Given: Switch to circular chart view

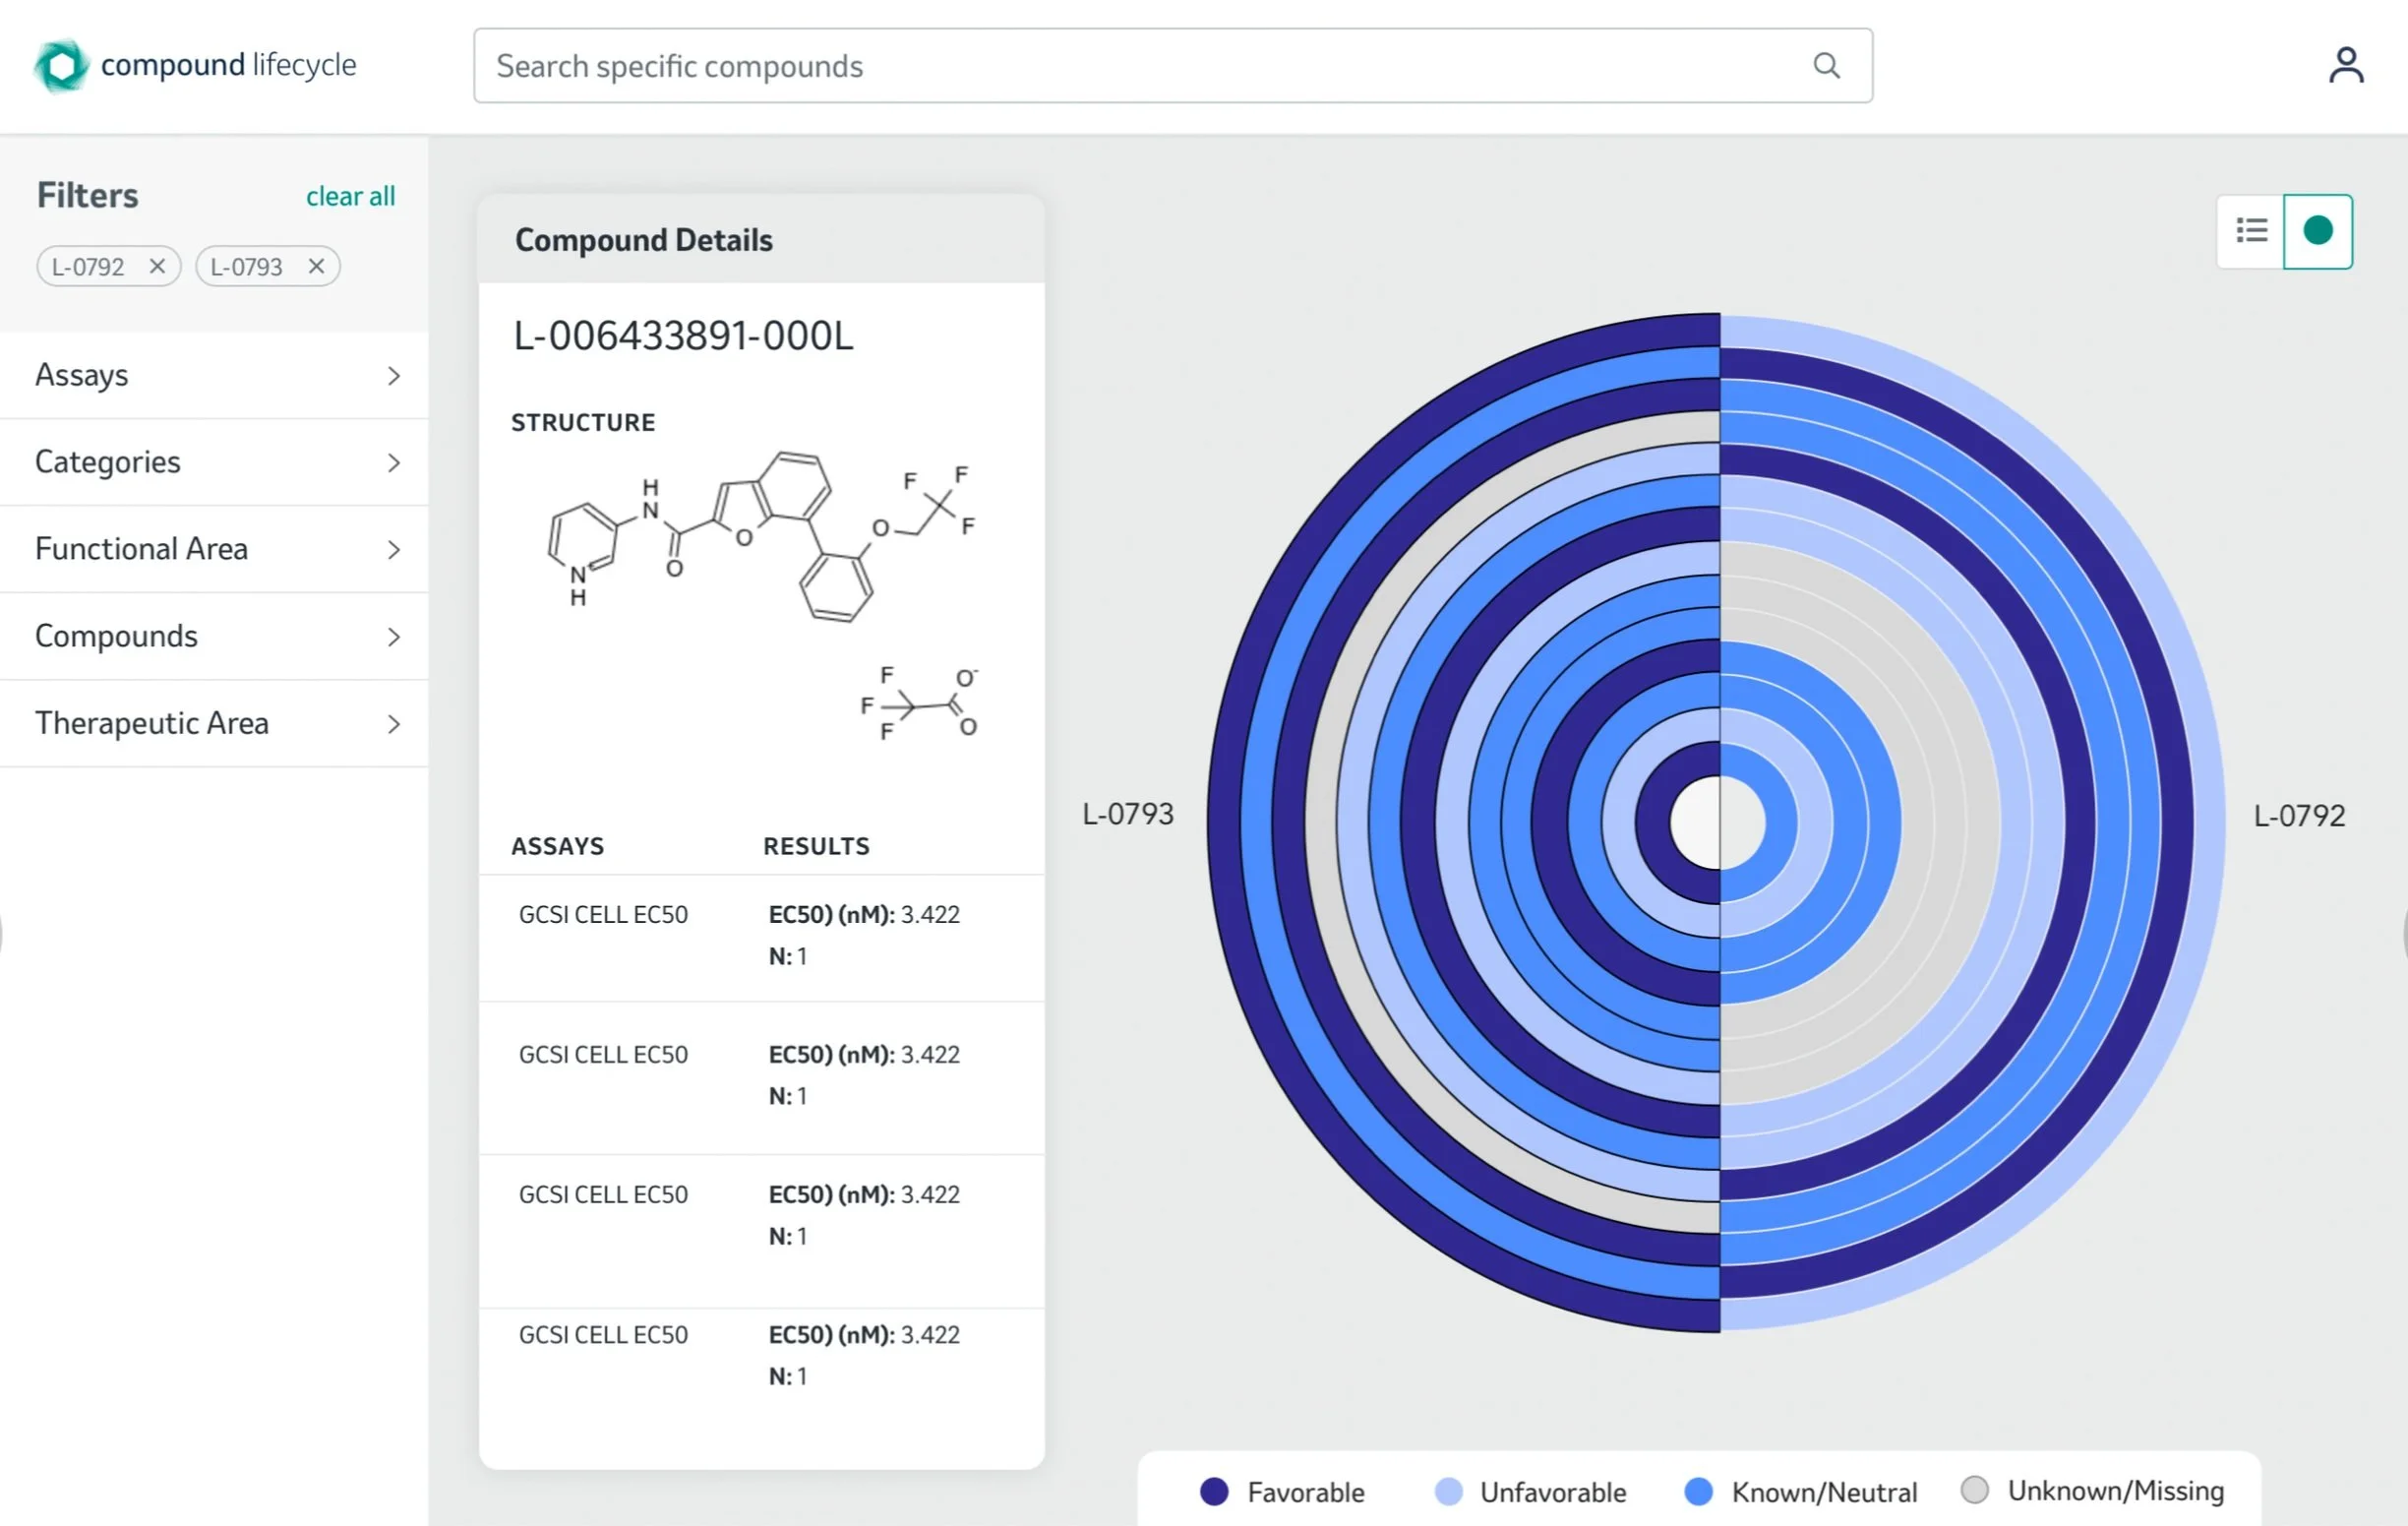Looking at the screenshot, I should point(2317,231).
